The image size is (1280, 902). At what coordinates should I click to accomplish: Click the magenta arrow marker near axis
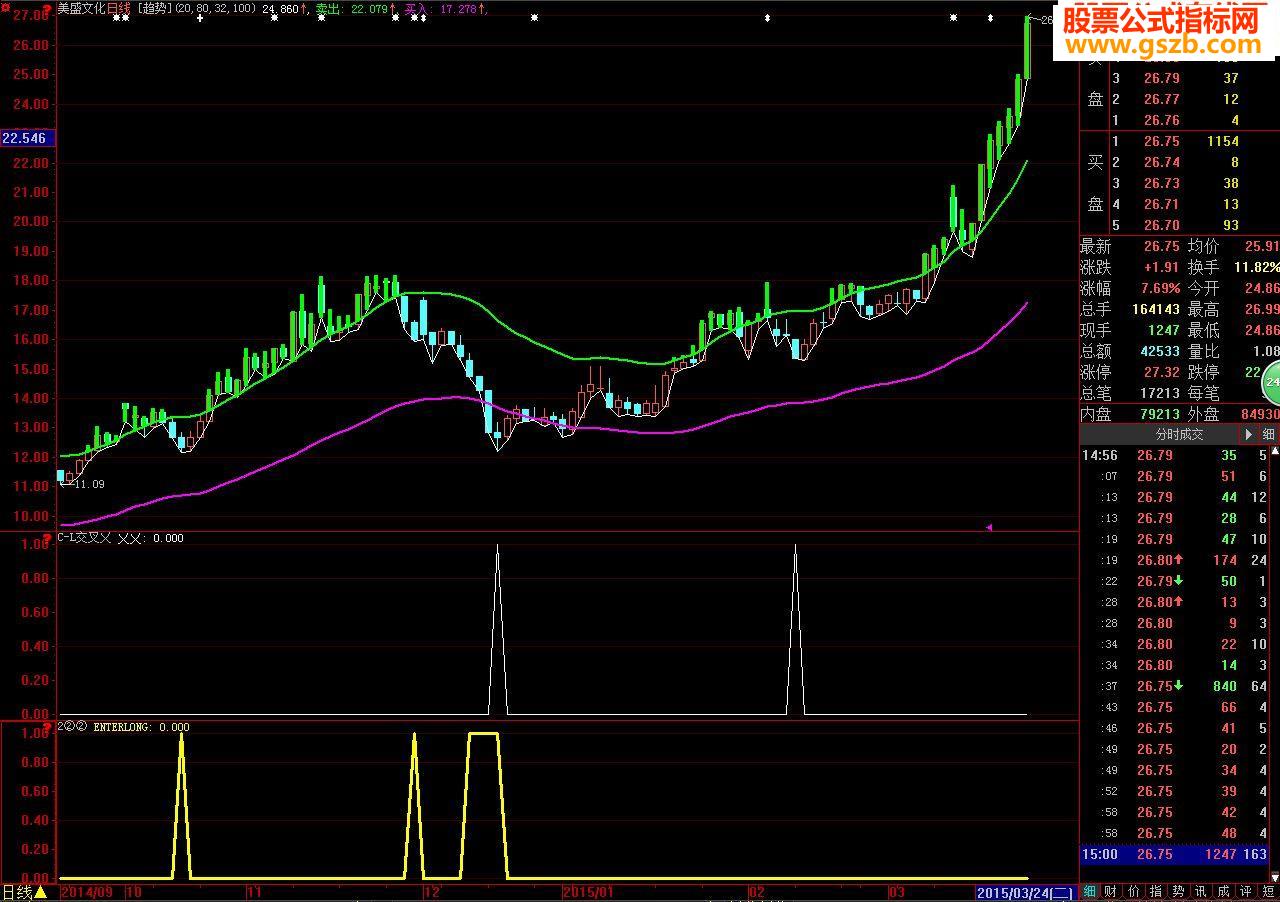[989, 526]
